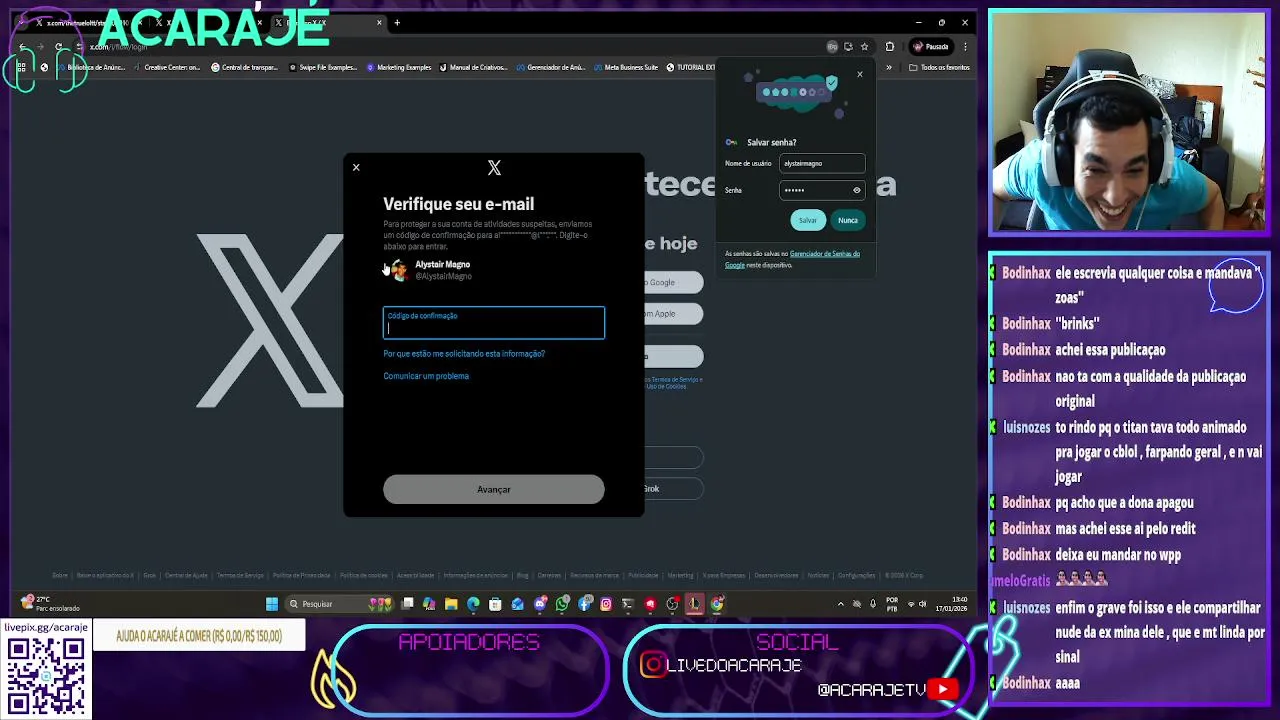The width and height of the screenshot is (1280, 720).
Task: Bookmark this page with the star icon
Action: (x=864, y=46)
